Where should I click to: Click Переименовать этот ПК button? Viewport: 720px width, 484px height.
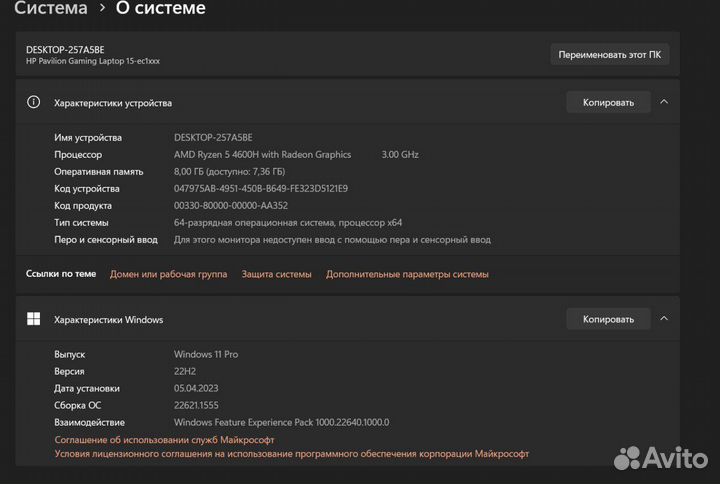click(609, 55)
